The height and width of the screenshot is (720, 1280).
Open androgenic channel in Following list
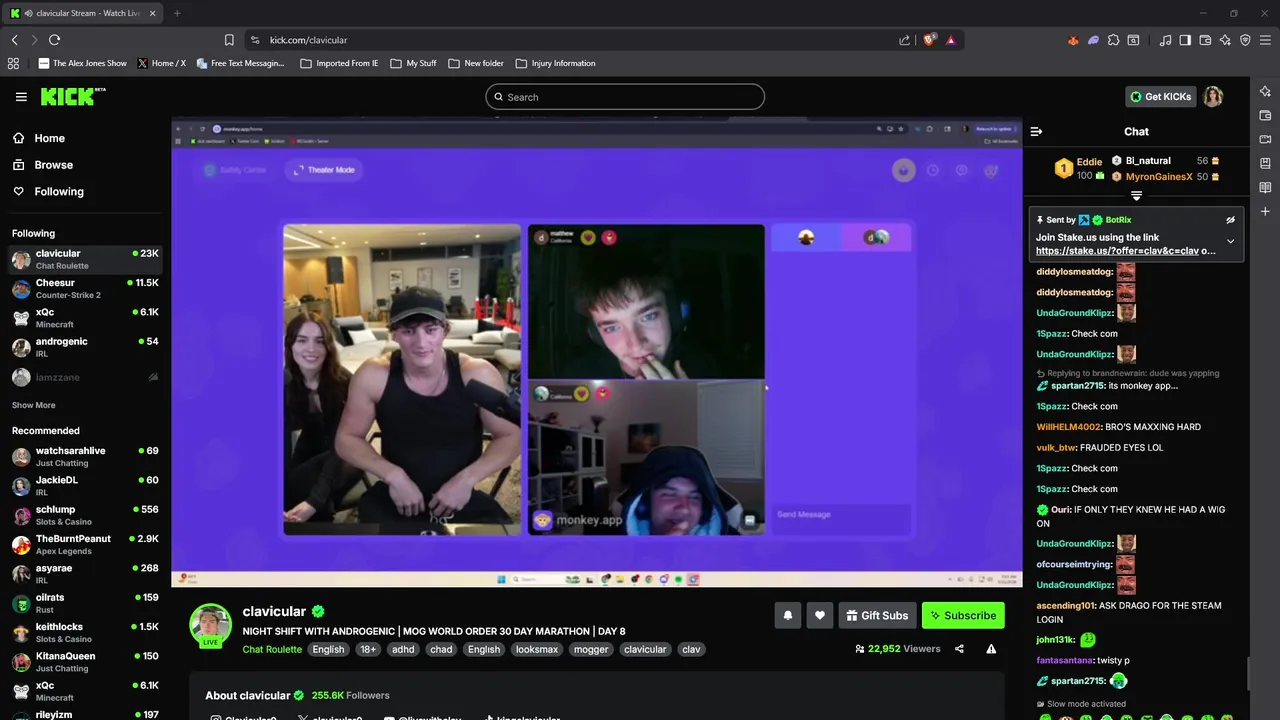coord(85,348)
